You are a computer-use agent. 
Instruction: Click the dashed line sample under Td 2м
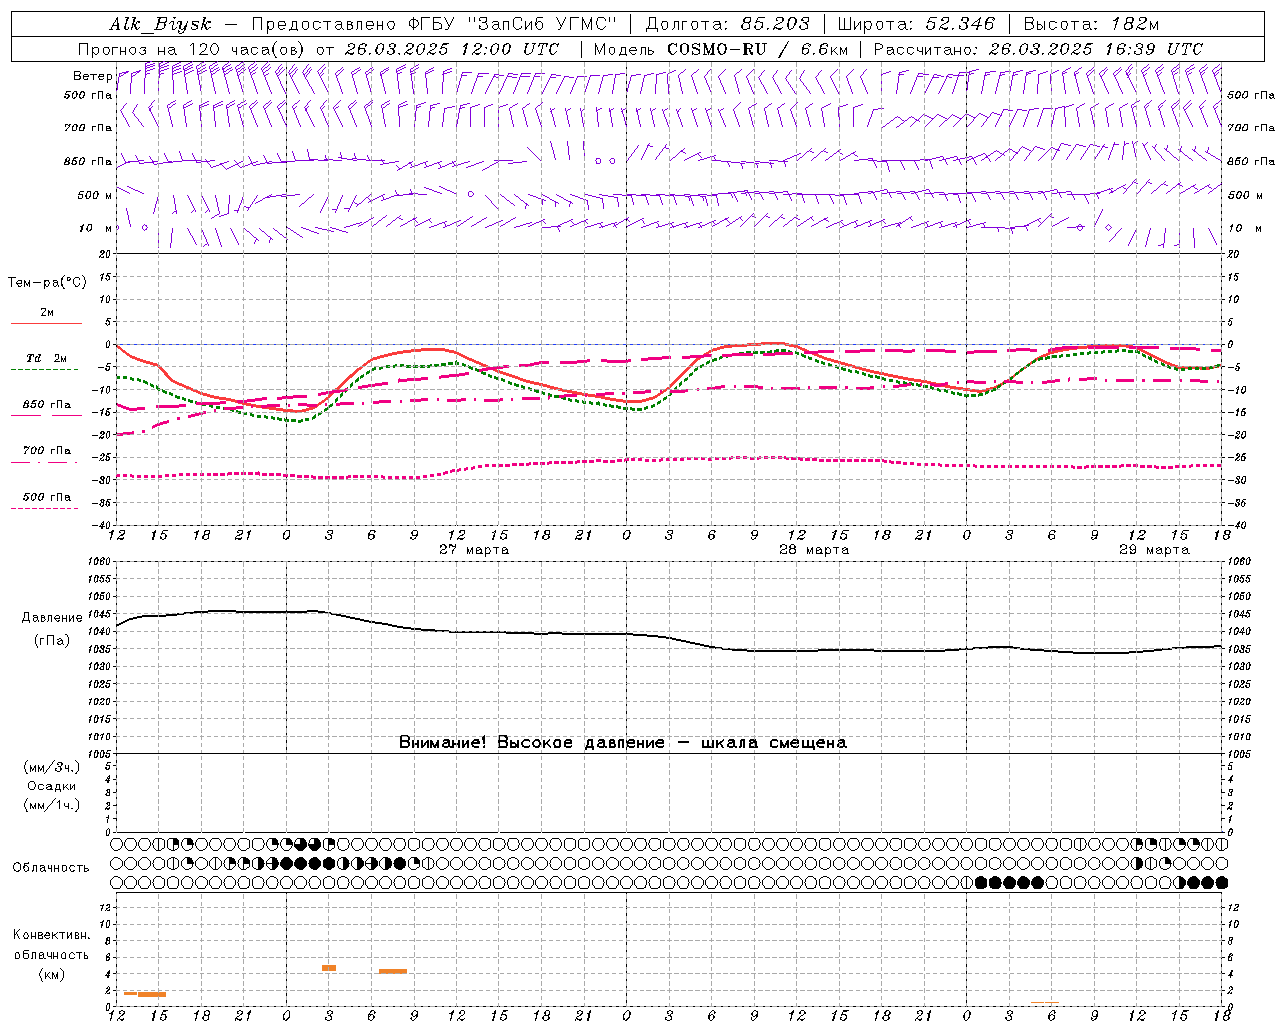pos(44,370)
